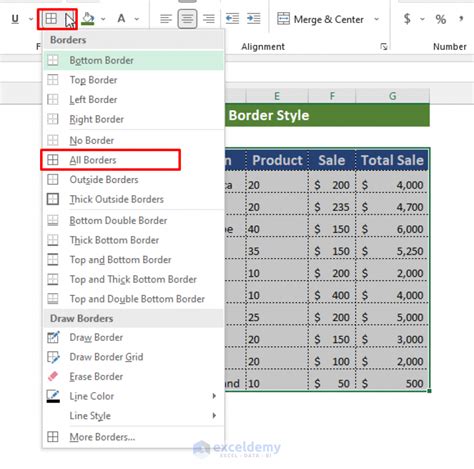Expand the Font Color dropdown arrow
Viewport: 474px width, 469px height.
137,19
